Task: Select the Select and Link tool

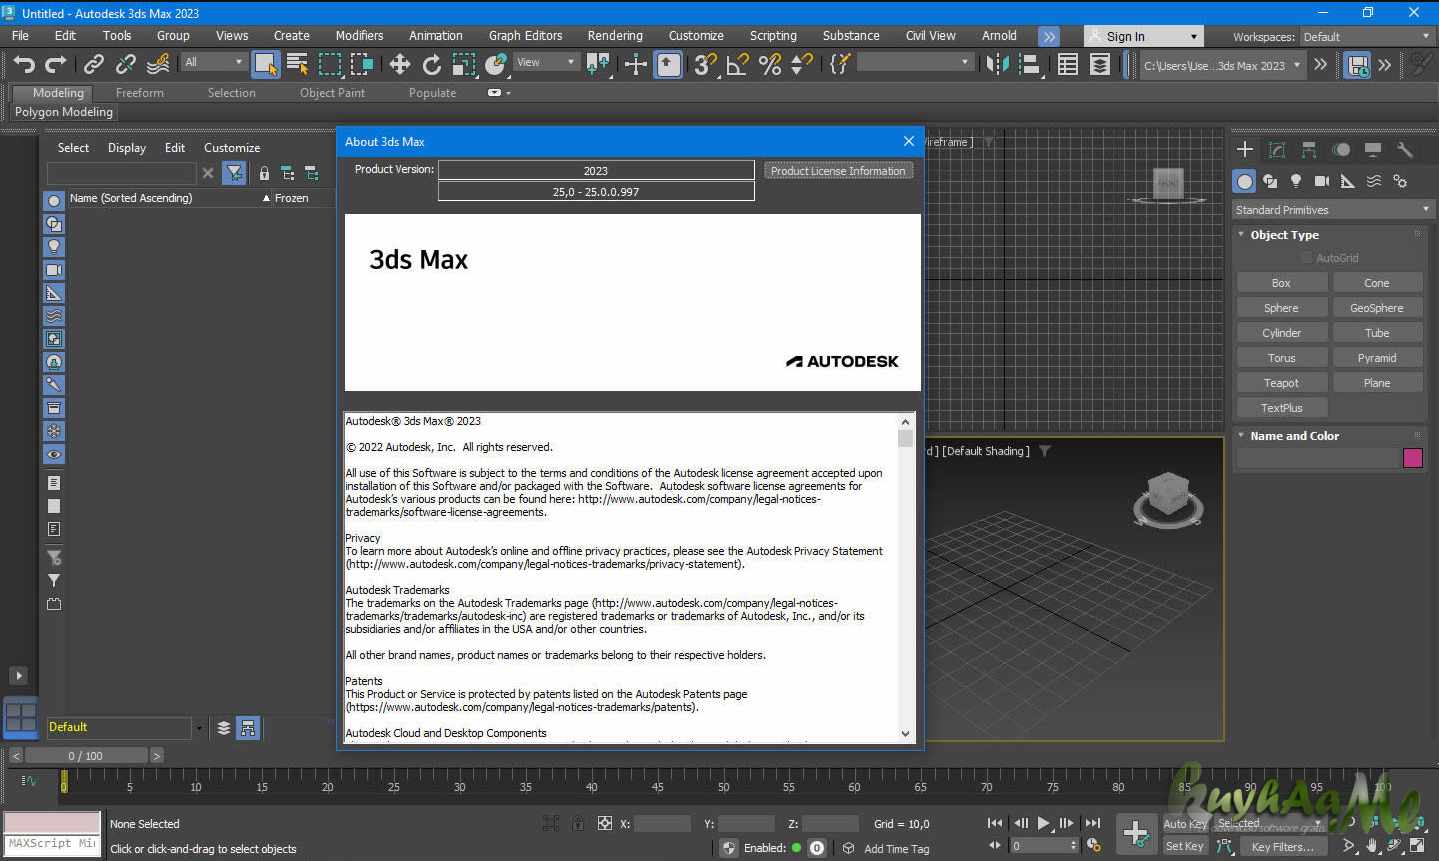Action: point(93,65)
